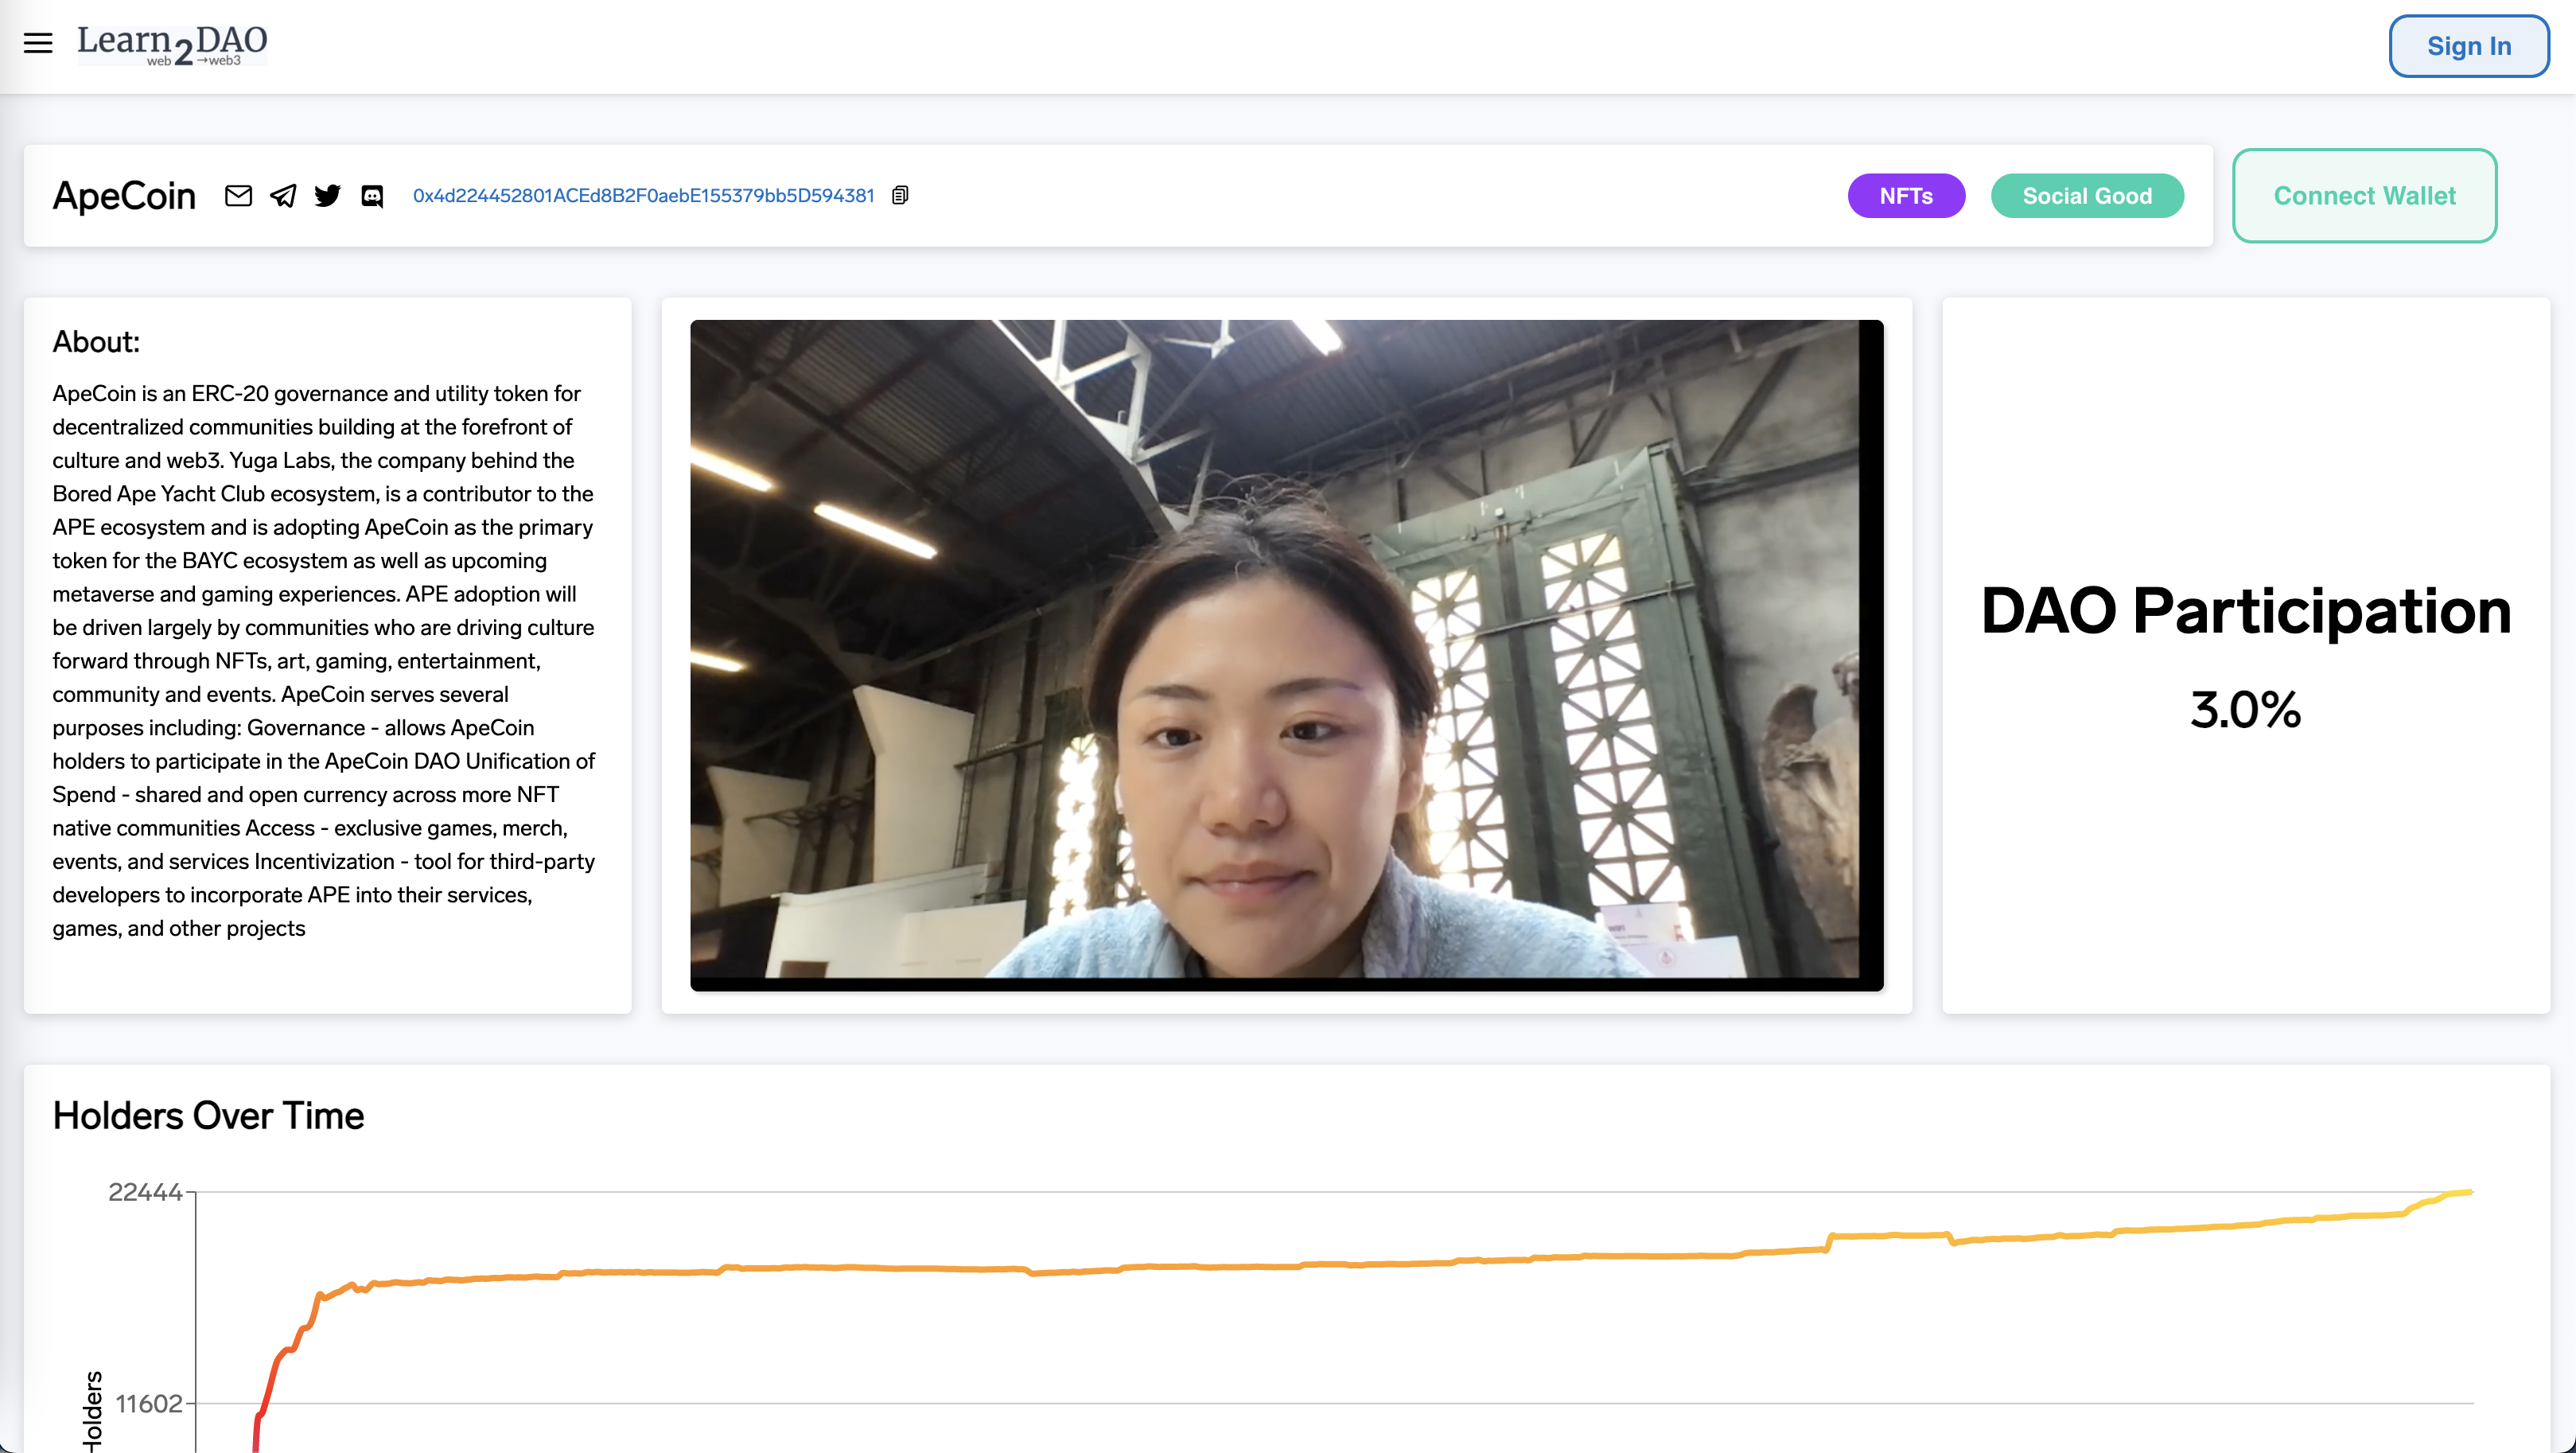Open the ApeCoin email icon
The width and height of the screenshot is (2576, 1453).
click(238, 196)
